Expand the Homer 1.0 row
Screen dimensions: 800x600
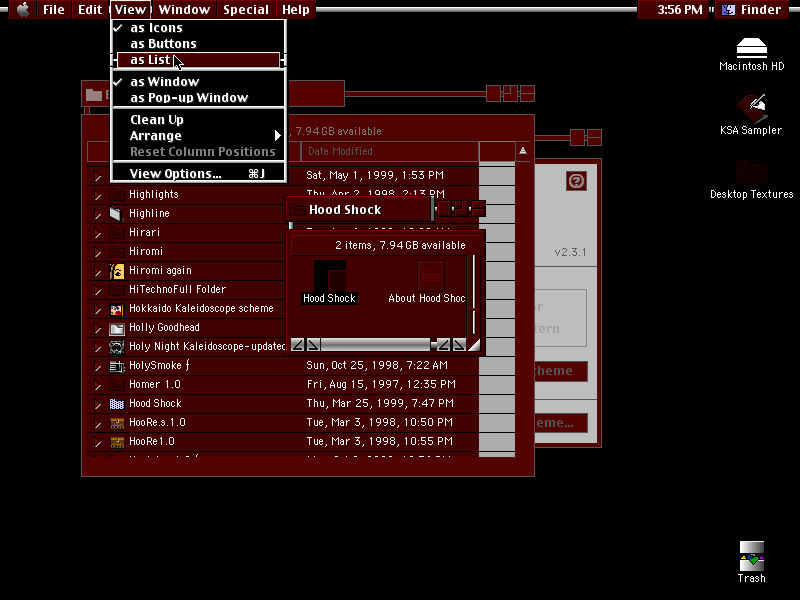click(x=97, y=385)
